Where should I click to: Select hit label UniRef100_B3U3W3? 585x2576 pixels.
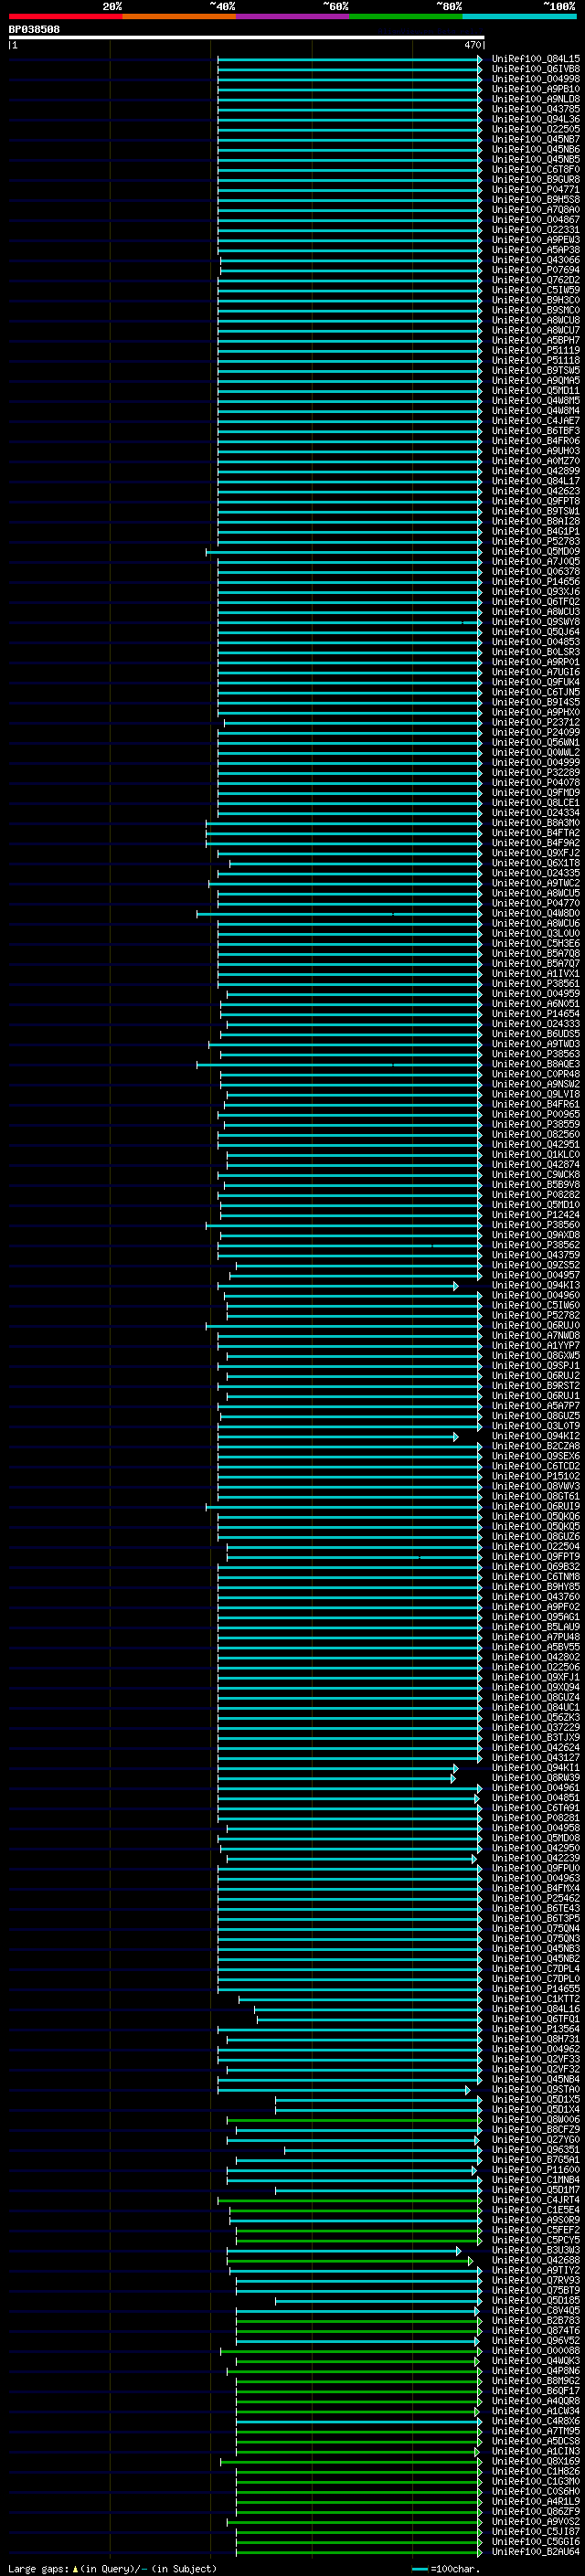point(536,2250)
